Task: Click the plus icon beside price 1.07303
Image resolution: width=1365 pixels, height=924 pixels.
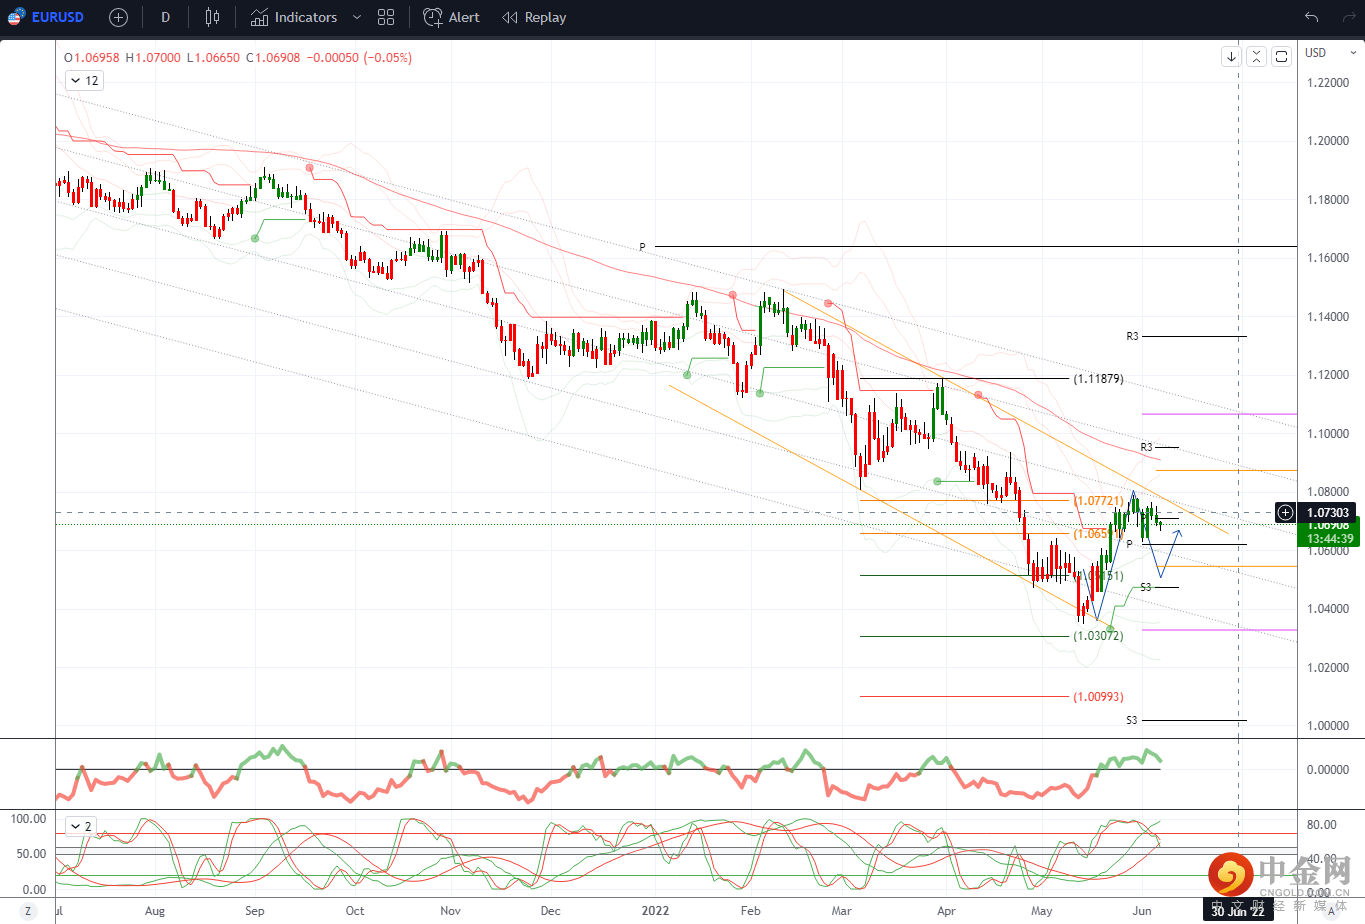Action: coord(1285,513)
